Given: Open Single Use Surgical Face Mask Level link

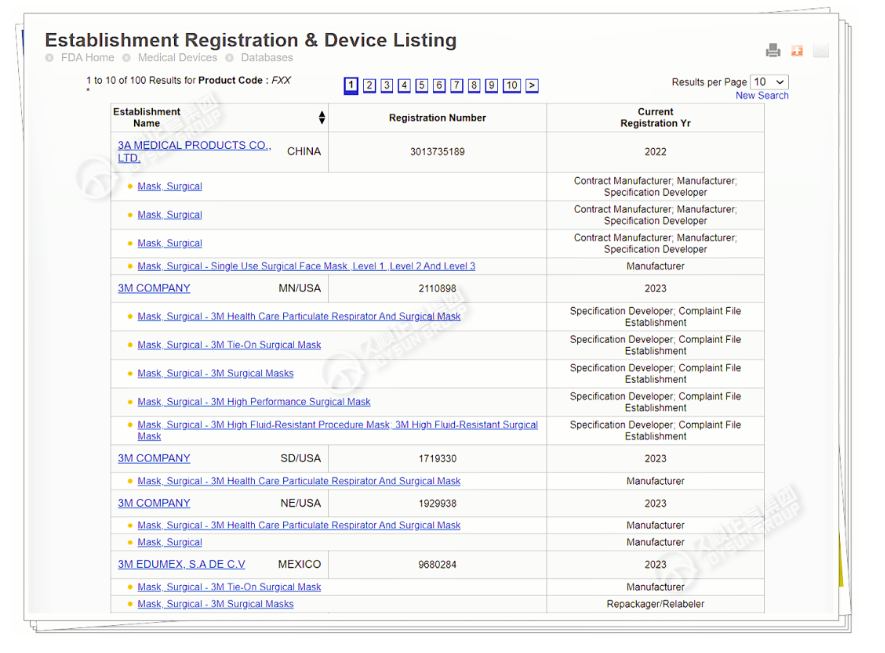Looking at the screenshot, I should click(306, 266).
